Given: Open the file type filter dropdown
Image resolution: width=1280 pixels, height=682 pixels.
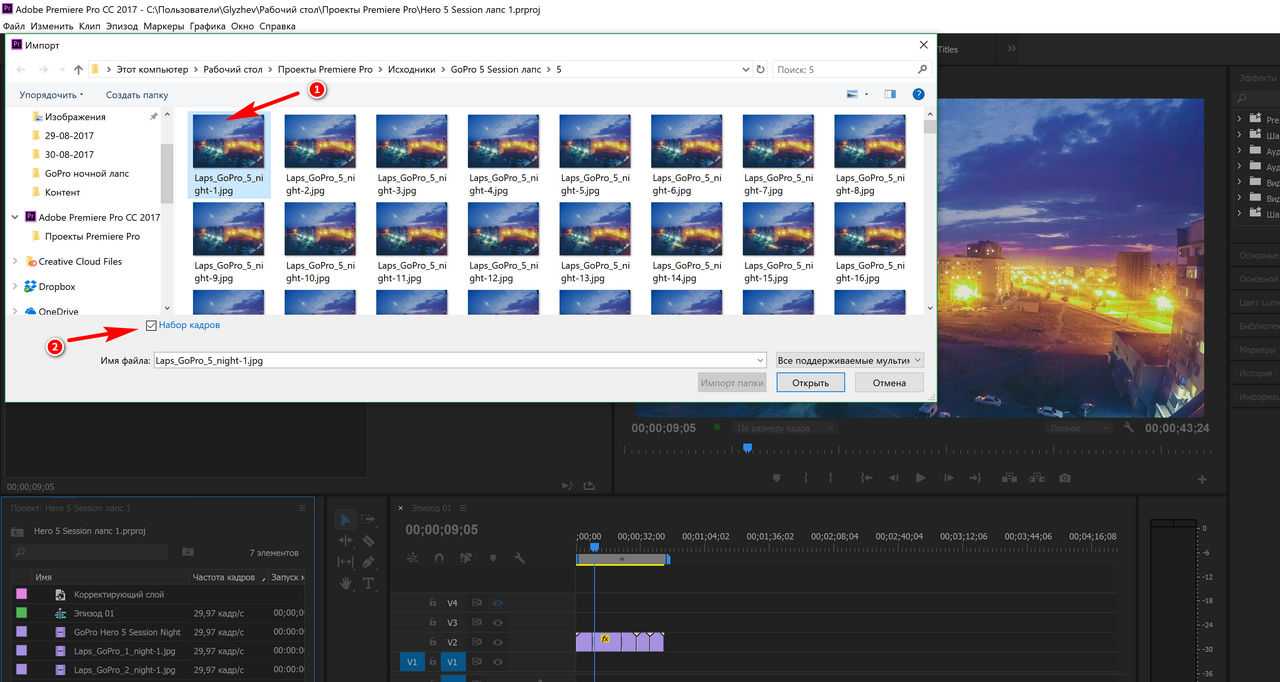Looking at the screenshot, I should pyautogui.click(x=849, y=360).
